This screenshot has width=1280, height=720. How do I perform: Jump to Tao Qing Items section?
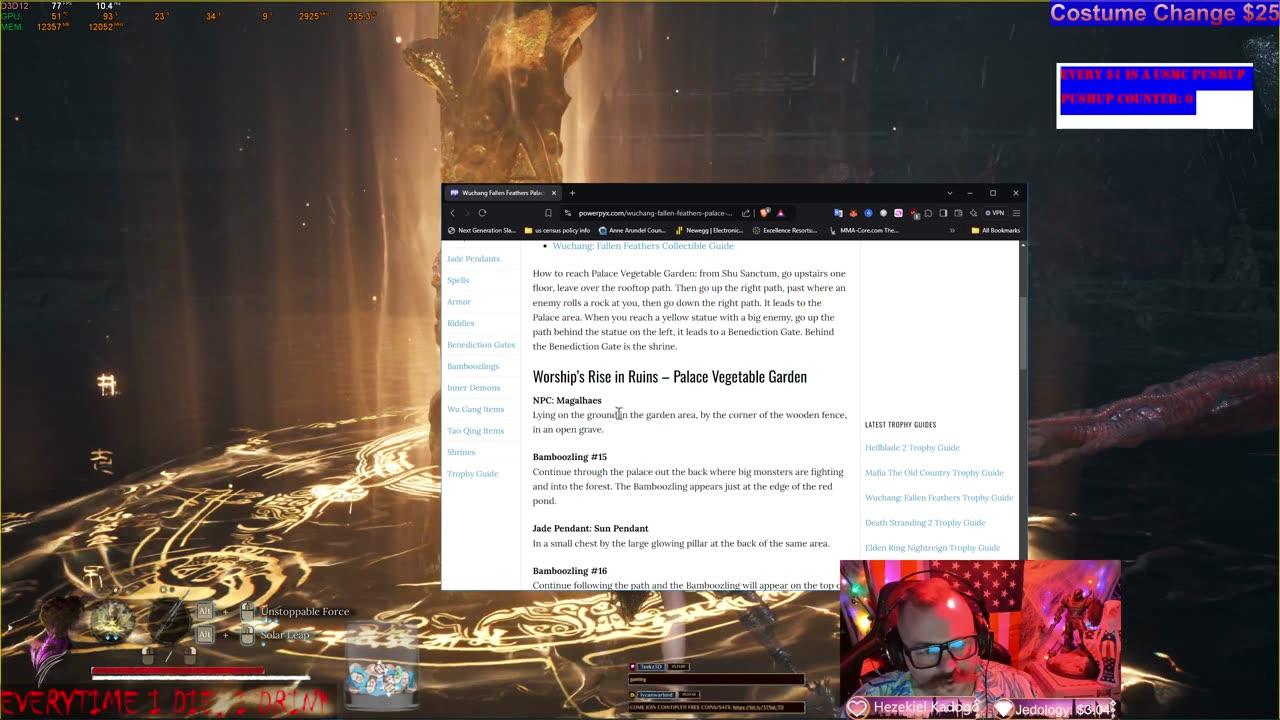[476, 431]
